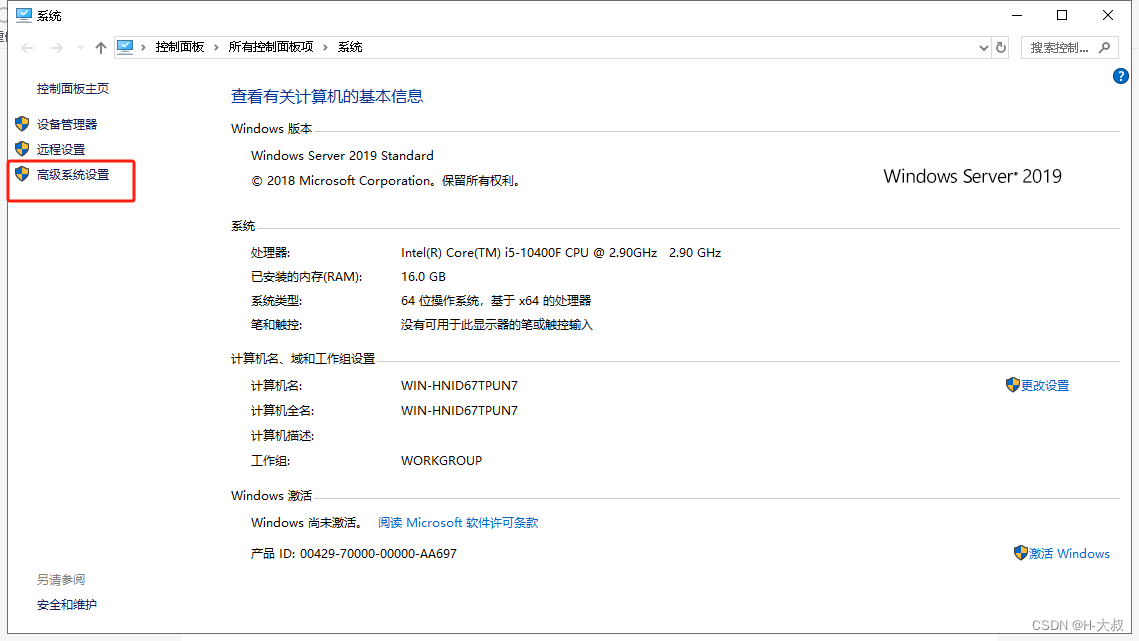
Task: Click the shield icon beside 更改设置
Action: pyautogui.click(x=1013, y=384)
